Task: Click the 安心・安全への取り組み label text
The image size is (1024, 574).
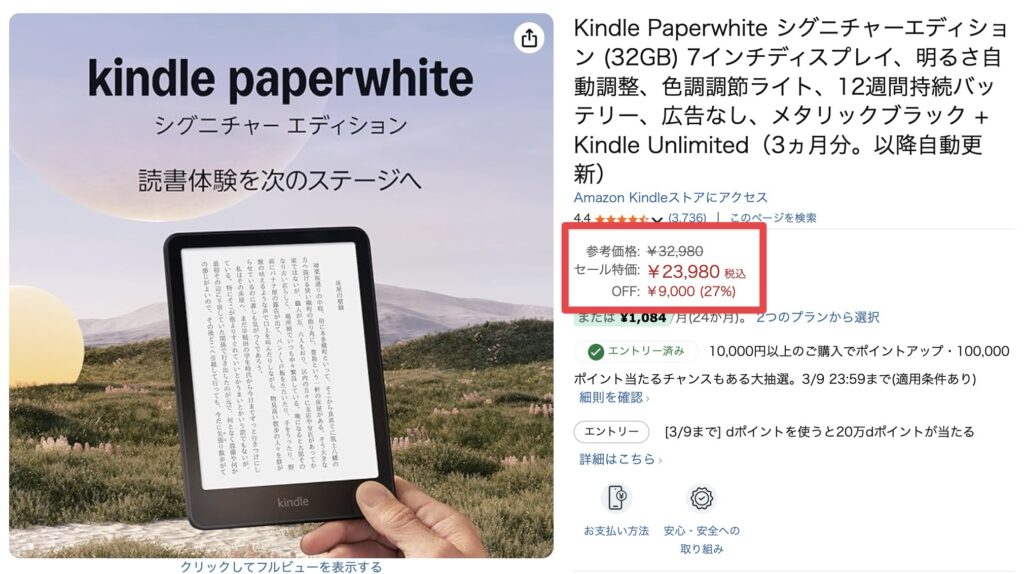Action: (x=701, y=540)
